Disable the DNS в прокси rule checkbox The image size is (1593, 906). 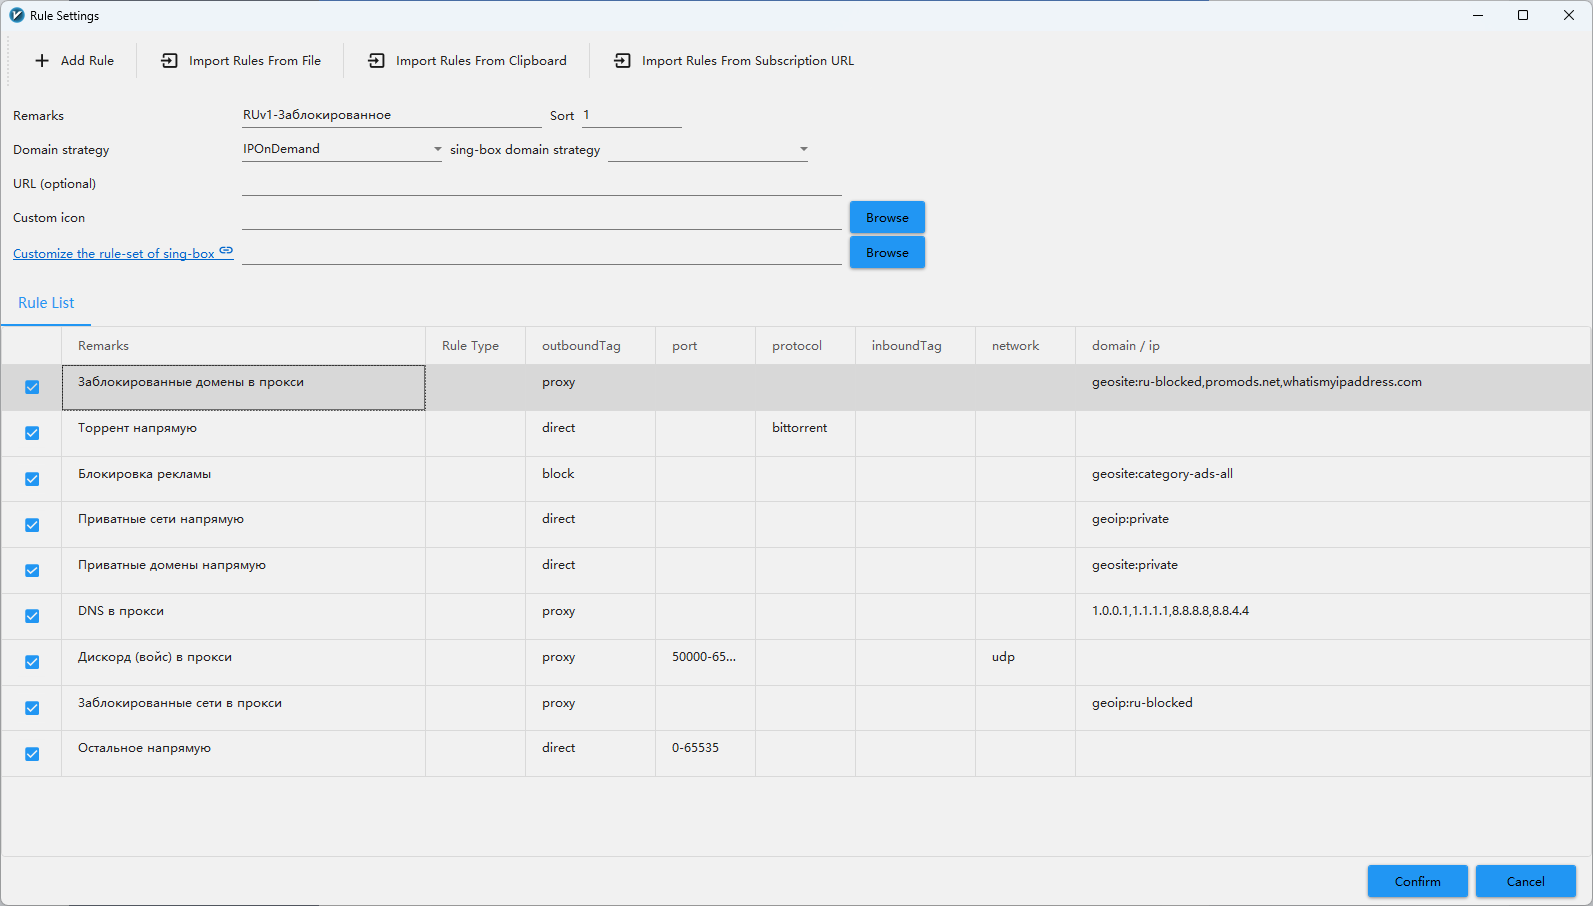click(32, 616)
